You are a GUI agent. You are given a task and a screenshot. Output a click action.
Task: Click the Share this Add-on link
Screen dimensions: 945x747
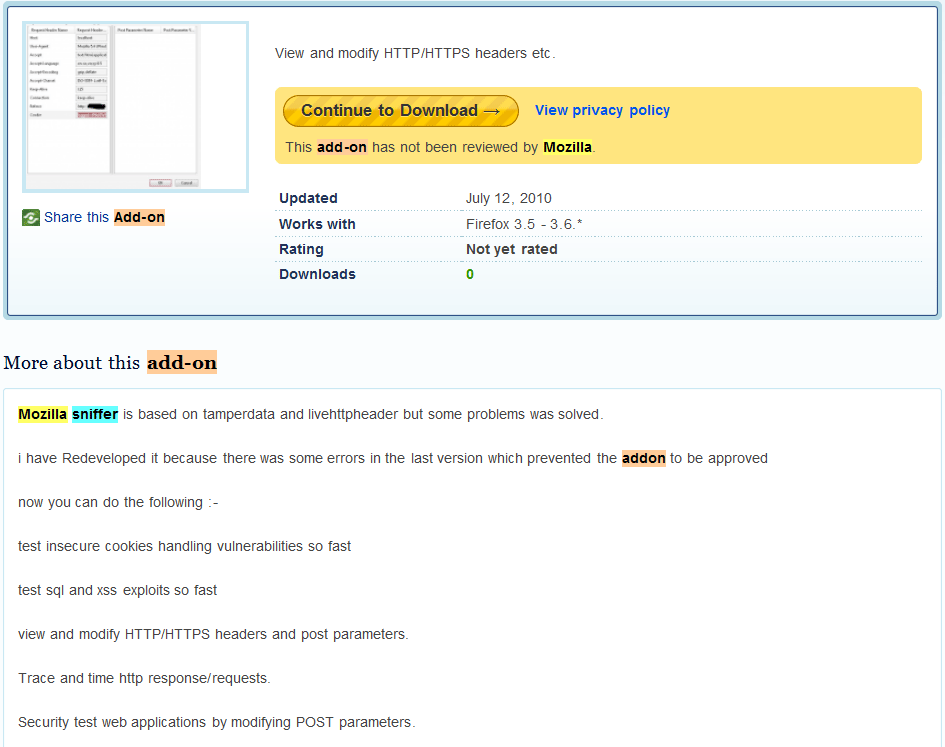pyautogui.click(x=104, y=217)
